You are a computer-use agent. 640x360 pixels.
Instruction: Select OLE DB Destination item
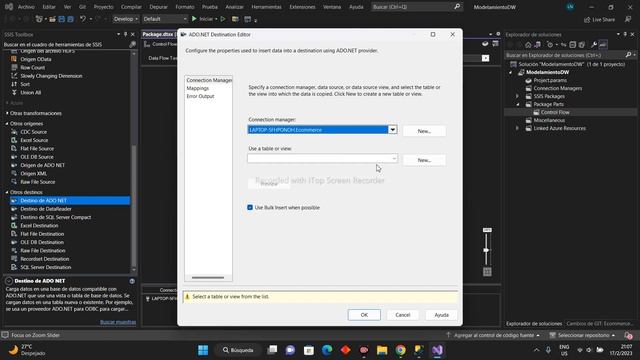(42, 242)
